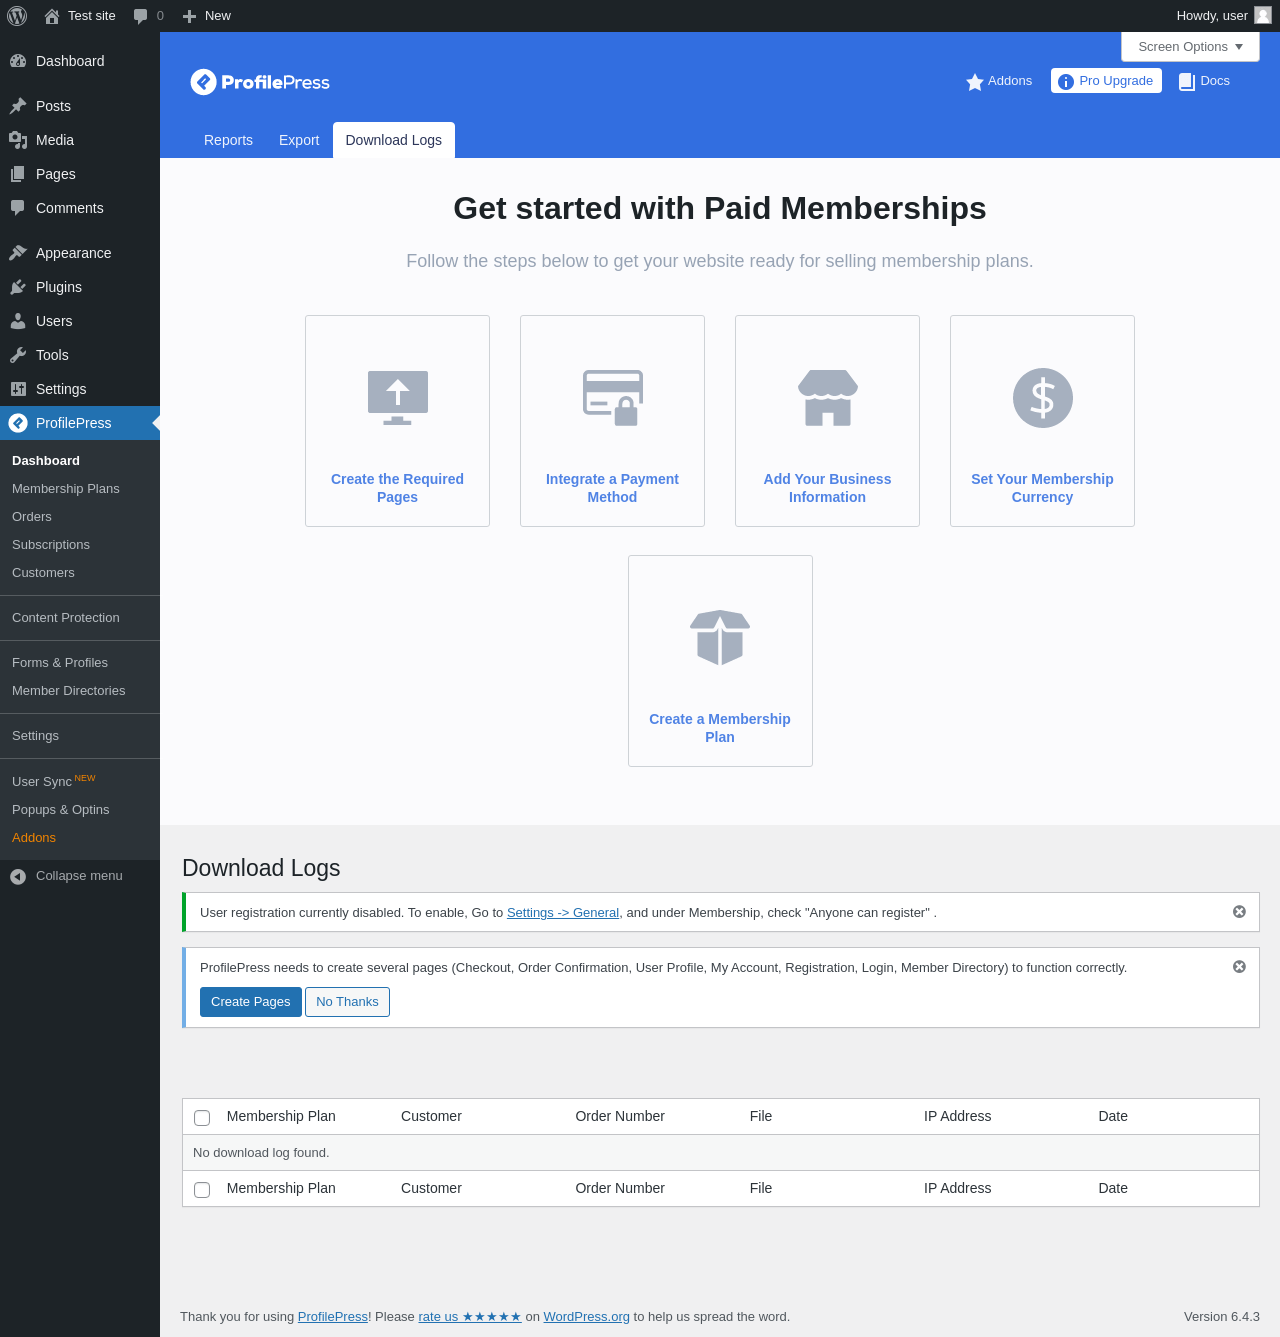Viewport: 1280px width, 1337px height.
Task: Click the Create Pages button
Action: pyautogui.click(x=251, y=1002)
